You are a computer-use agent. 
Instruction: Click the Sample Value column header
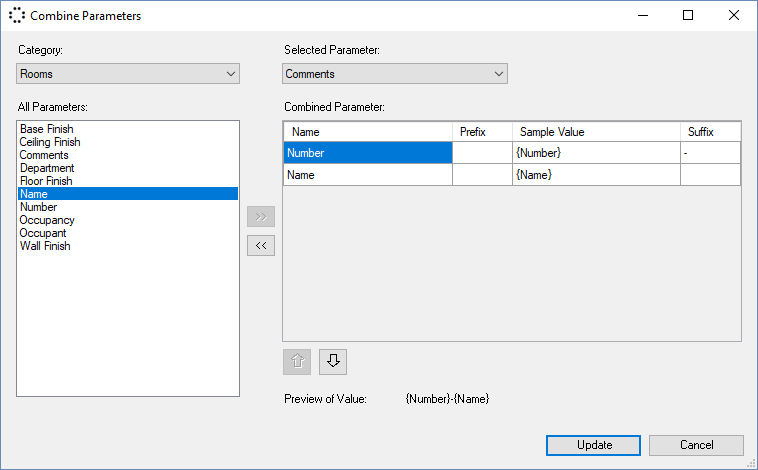click(596, 132)
